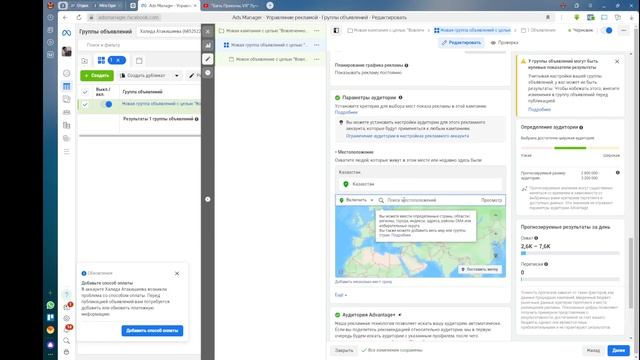Open the account selector Халида Атакишиева

pyautogui.click(x=169, y=31)
